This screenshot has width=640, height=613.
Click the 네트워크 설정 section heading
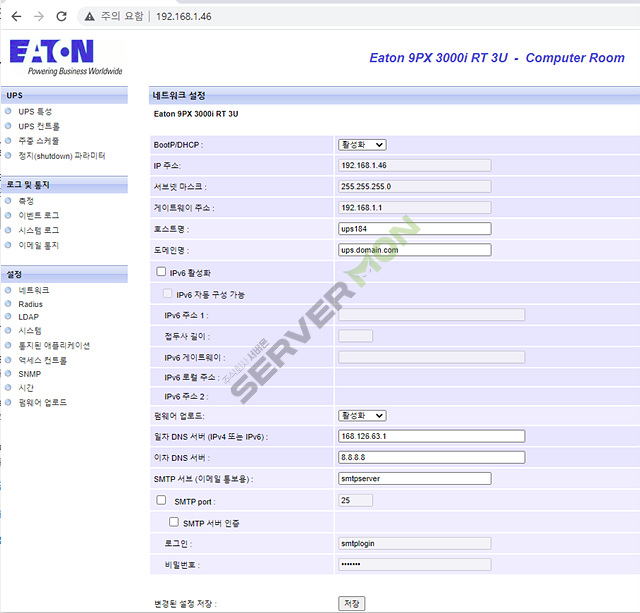click(179, 96)
